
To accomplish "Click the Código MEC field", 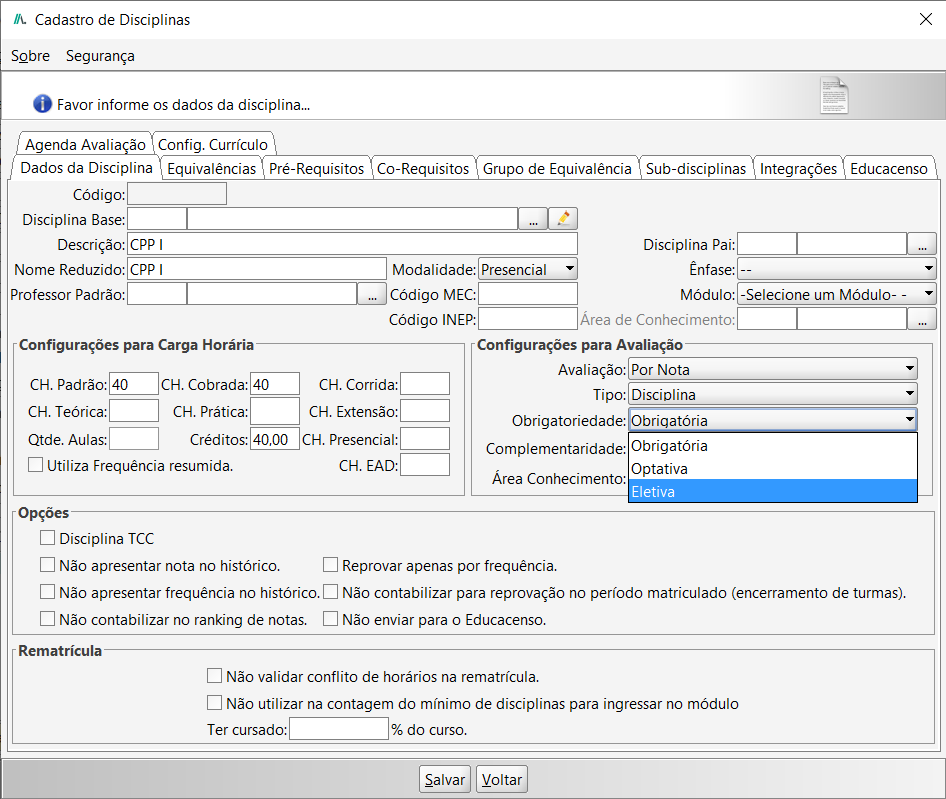I will 528,294.
